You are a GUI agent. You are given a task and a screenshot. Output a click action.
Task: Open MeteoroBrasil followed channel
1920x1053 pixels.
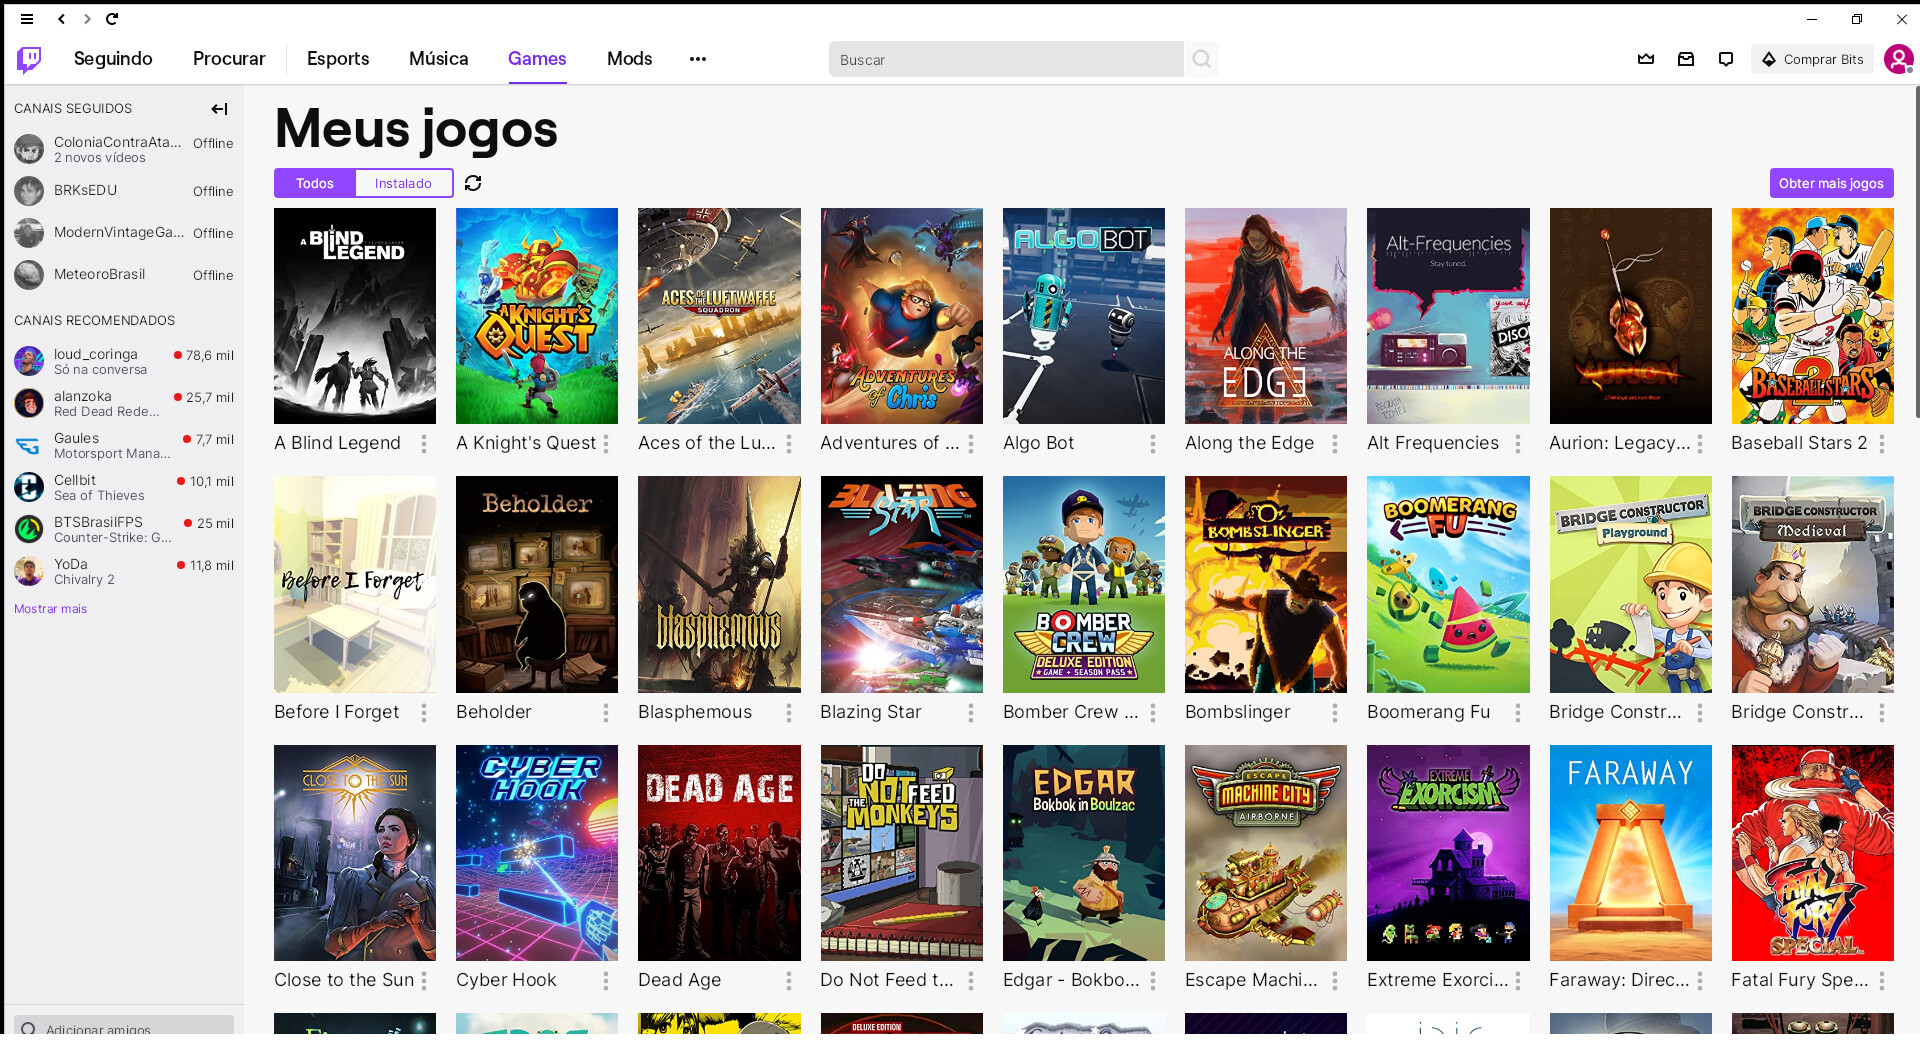124,275
